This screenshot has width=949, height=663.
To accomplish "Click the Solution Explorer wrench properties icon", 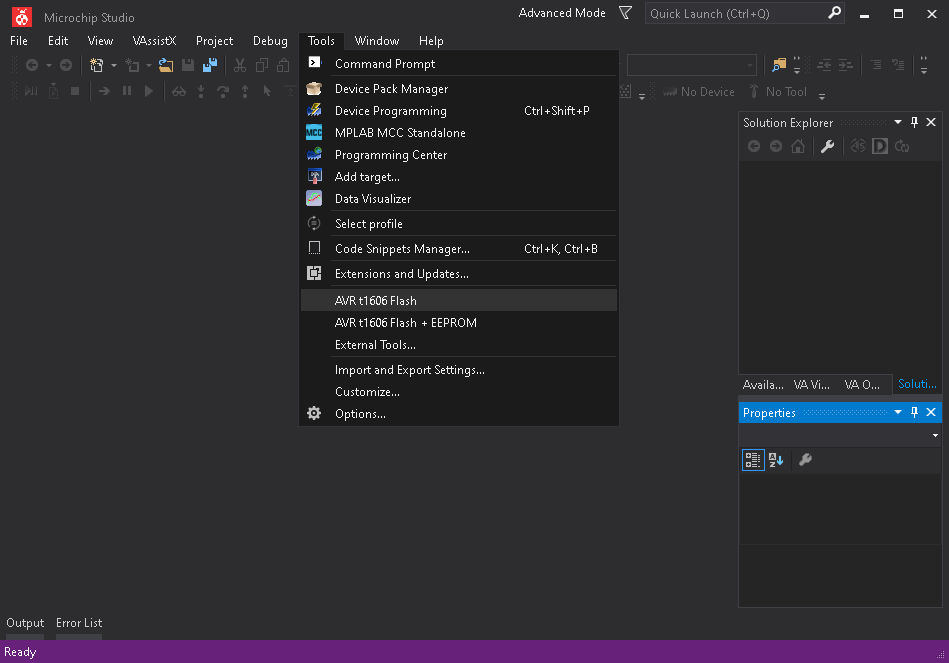I will tap(827, 146).
